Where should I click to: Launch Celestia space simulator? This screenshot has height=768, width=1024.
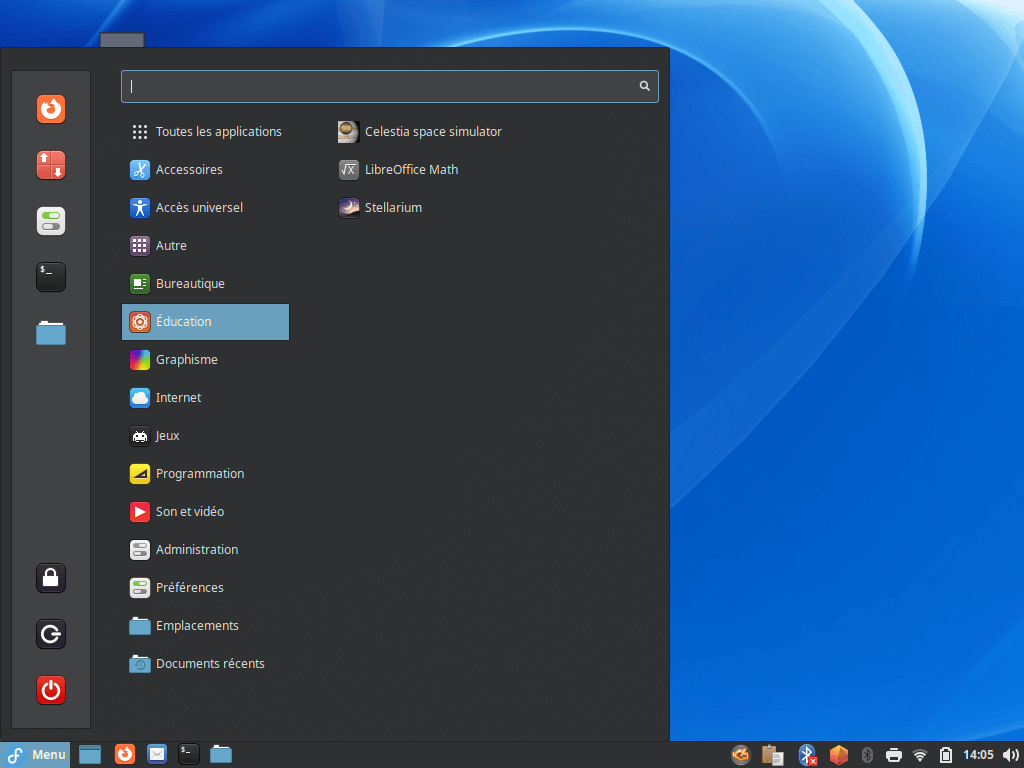click(420, 132)
